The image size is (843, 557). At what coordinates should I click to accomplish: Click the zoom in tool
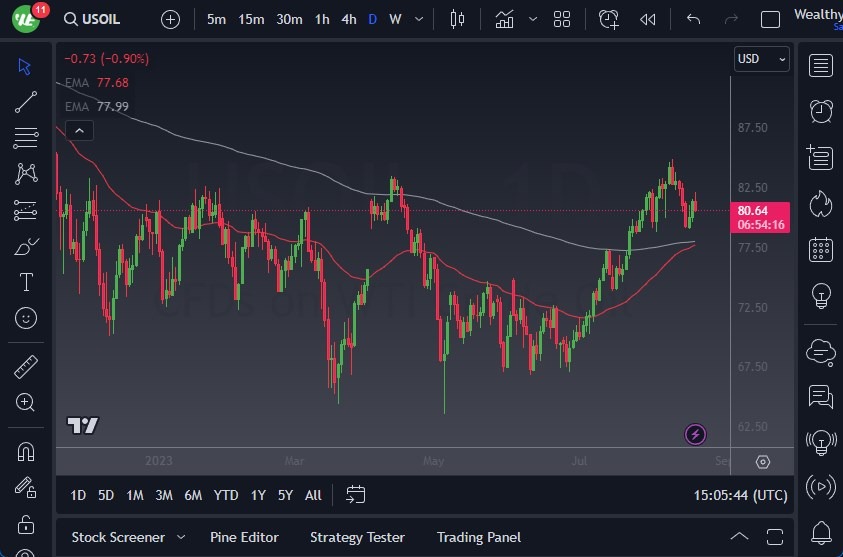26,402
